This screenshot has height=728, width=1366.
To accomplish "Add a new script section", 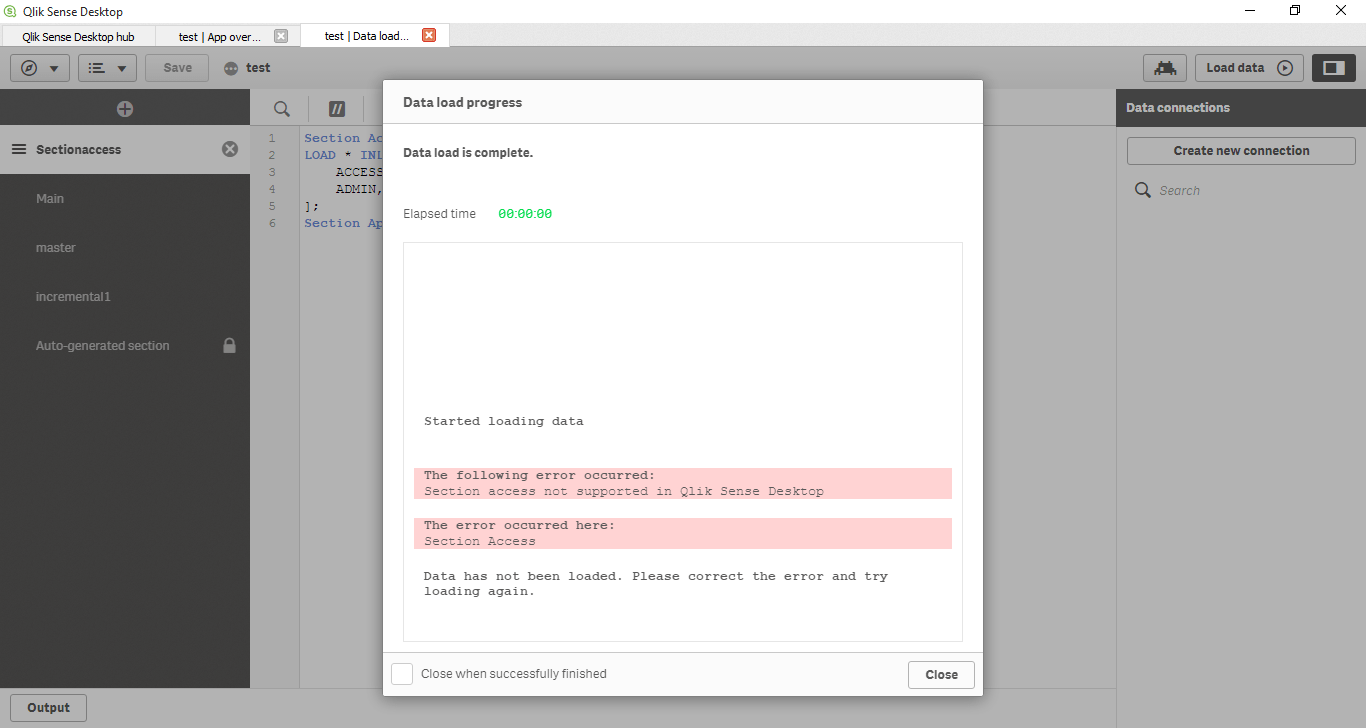I will click(125, 109).
